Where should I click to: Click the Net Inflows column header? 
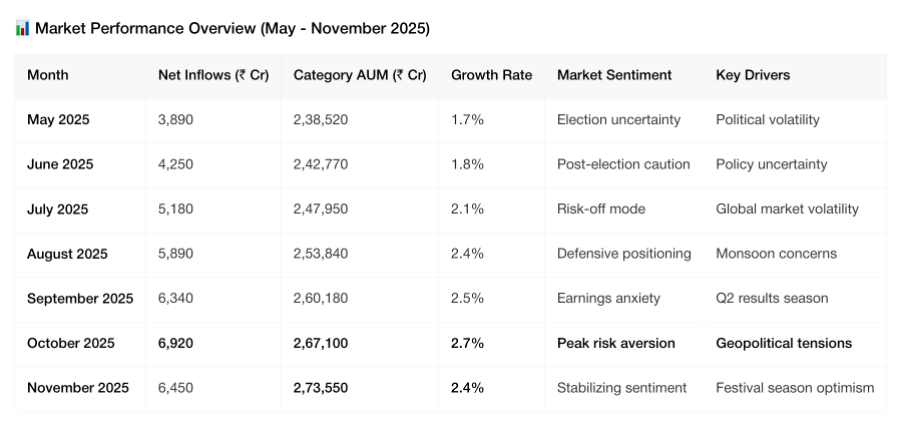pyautogui.click(x=213, y=75)
